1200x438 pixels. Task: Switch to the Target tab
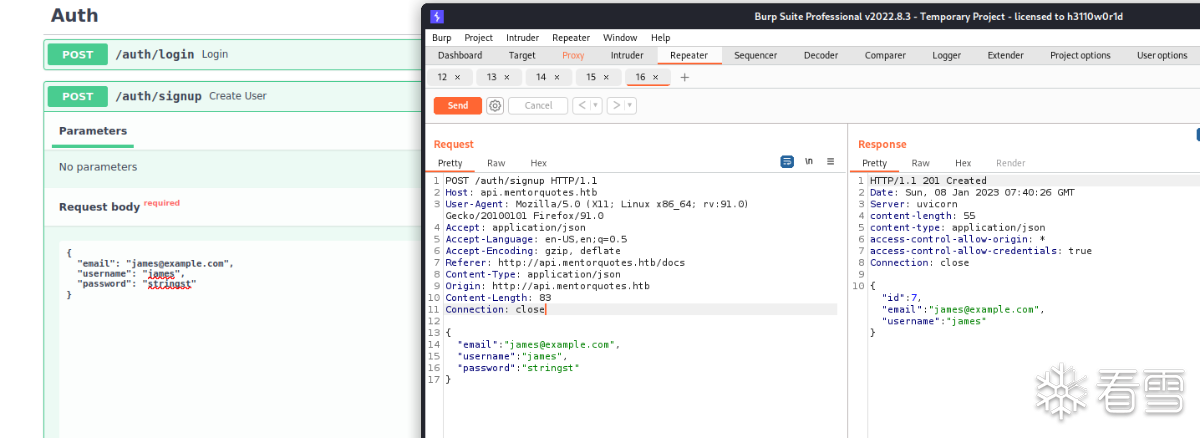click(x=522, y=55)
